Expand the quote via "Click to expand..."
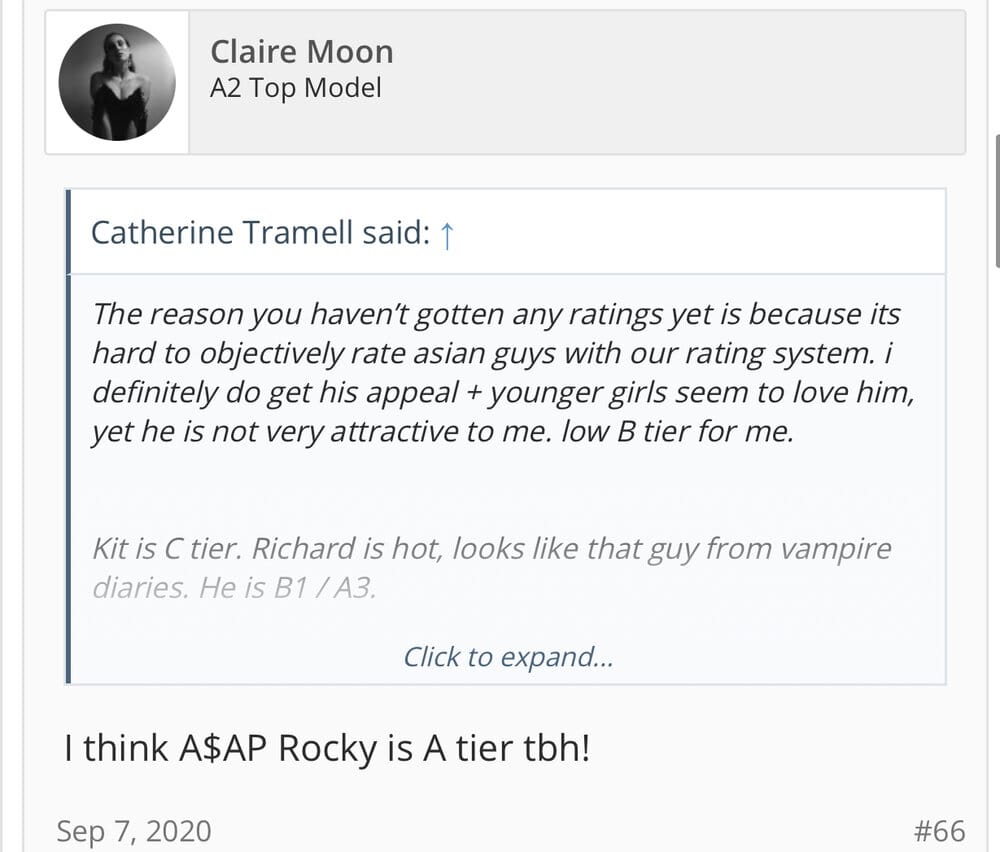The width and height of the screenshot is (1000, 852). [507, 657]
